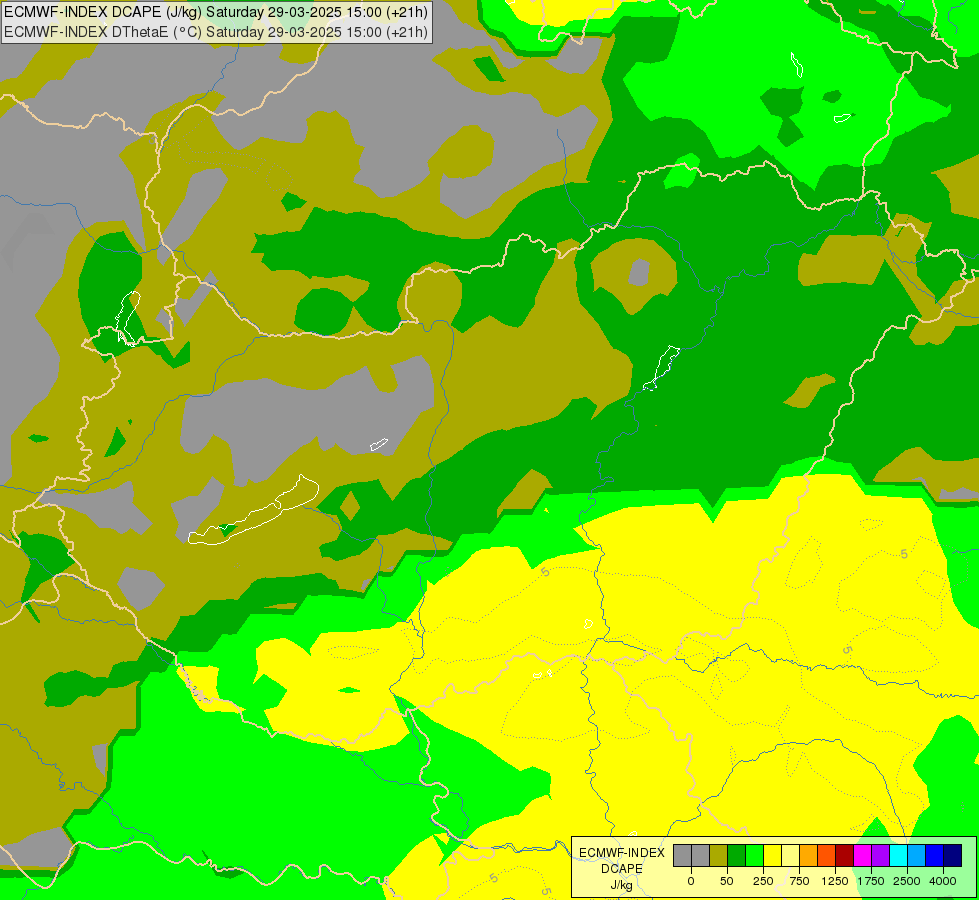Click the legend label 1250
This screenshot has height=900, width=979.
835,881
